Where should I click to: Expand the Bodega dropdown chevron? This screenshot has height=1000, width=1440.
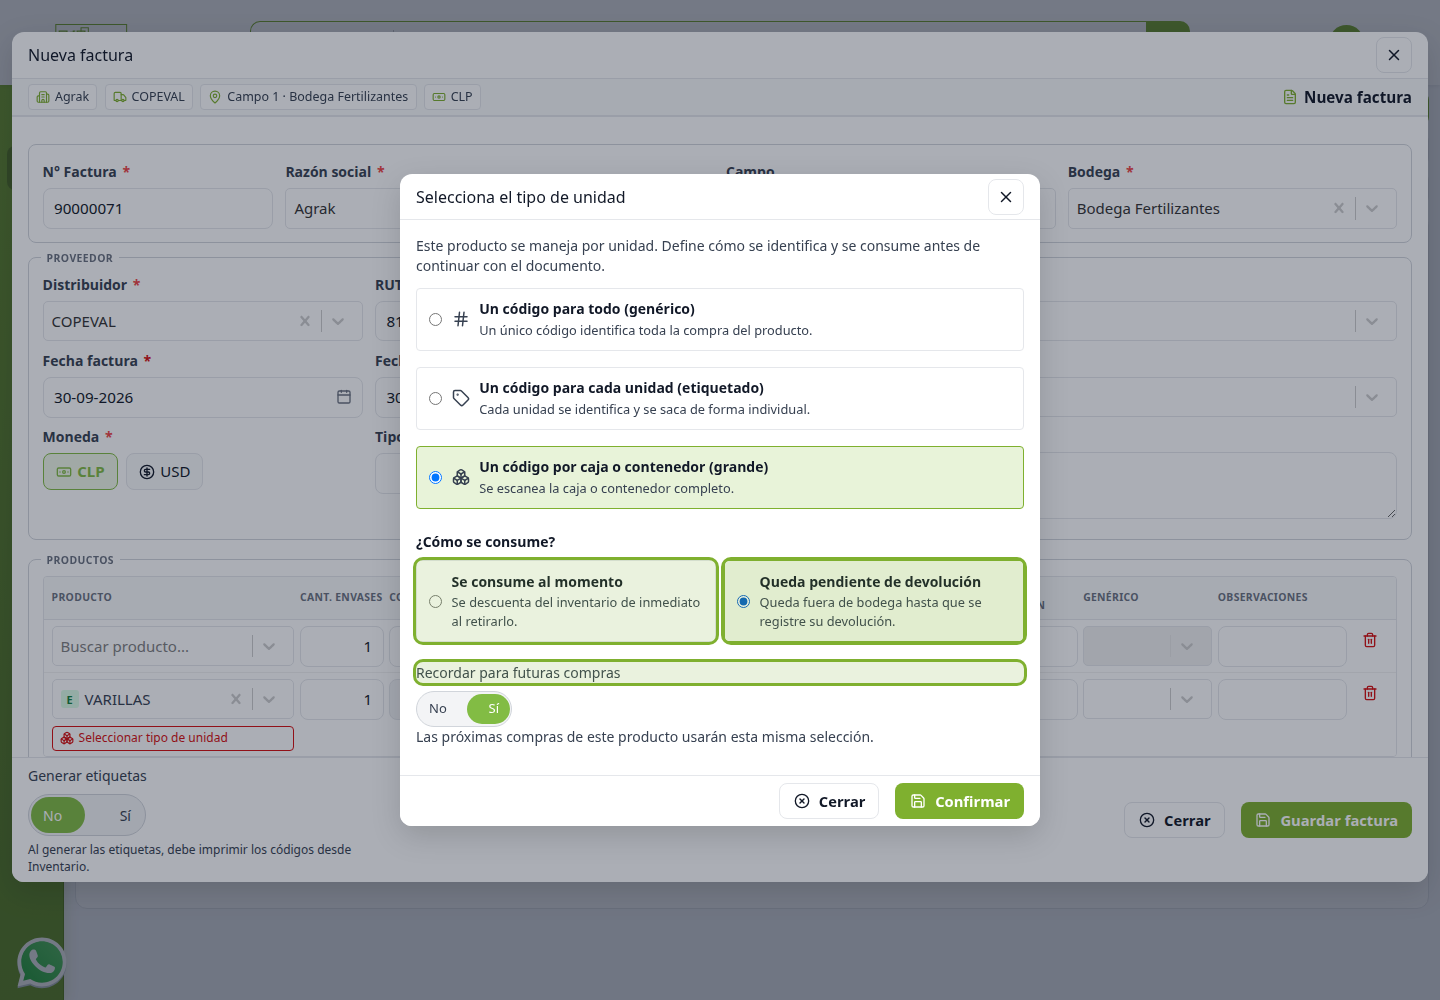click(1372, 208)
